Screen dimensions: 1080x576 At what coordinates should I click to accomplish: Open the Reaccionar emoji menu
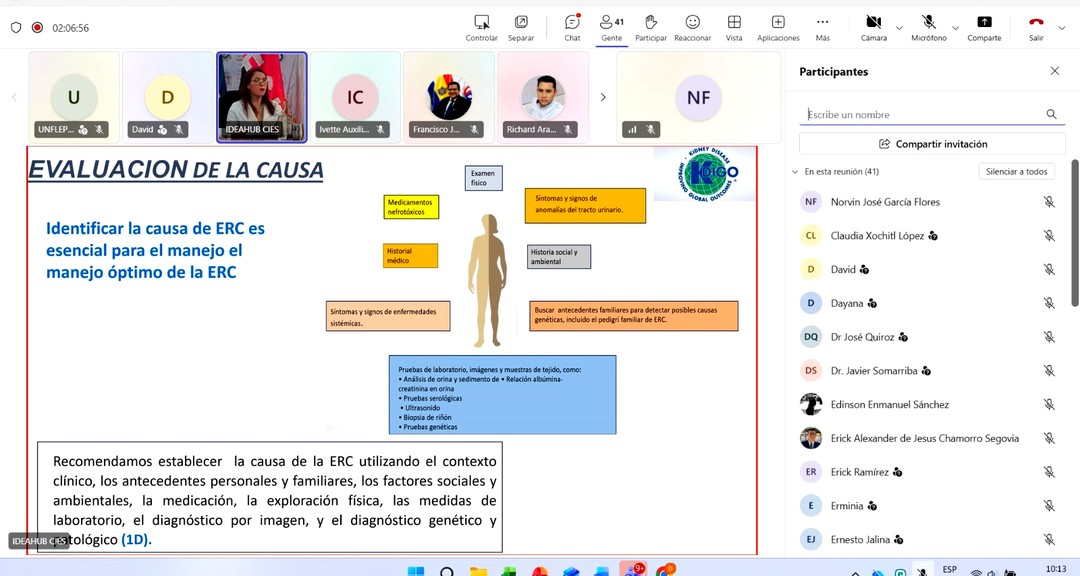coord(692,26)
